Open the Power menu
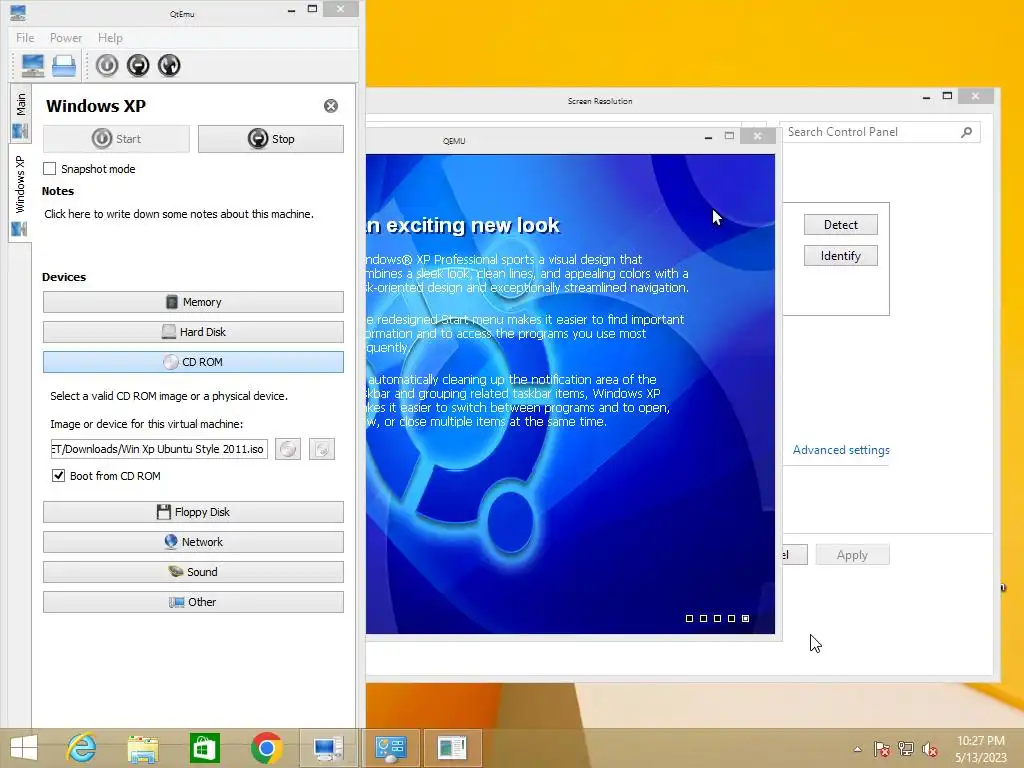 66,38
